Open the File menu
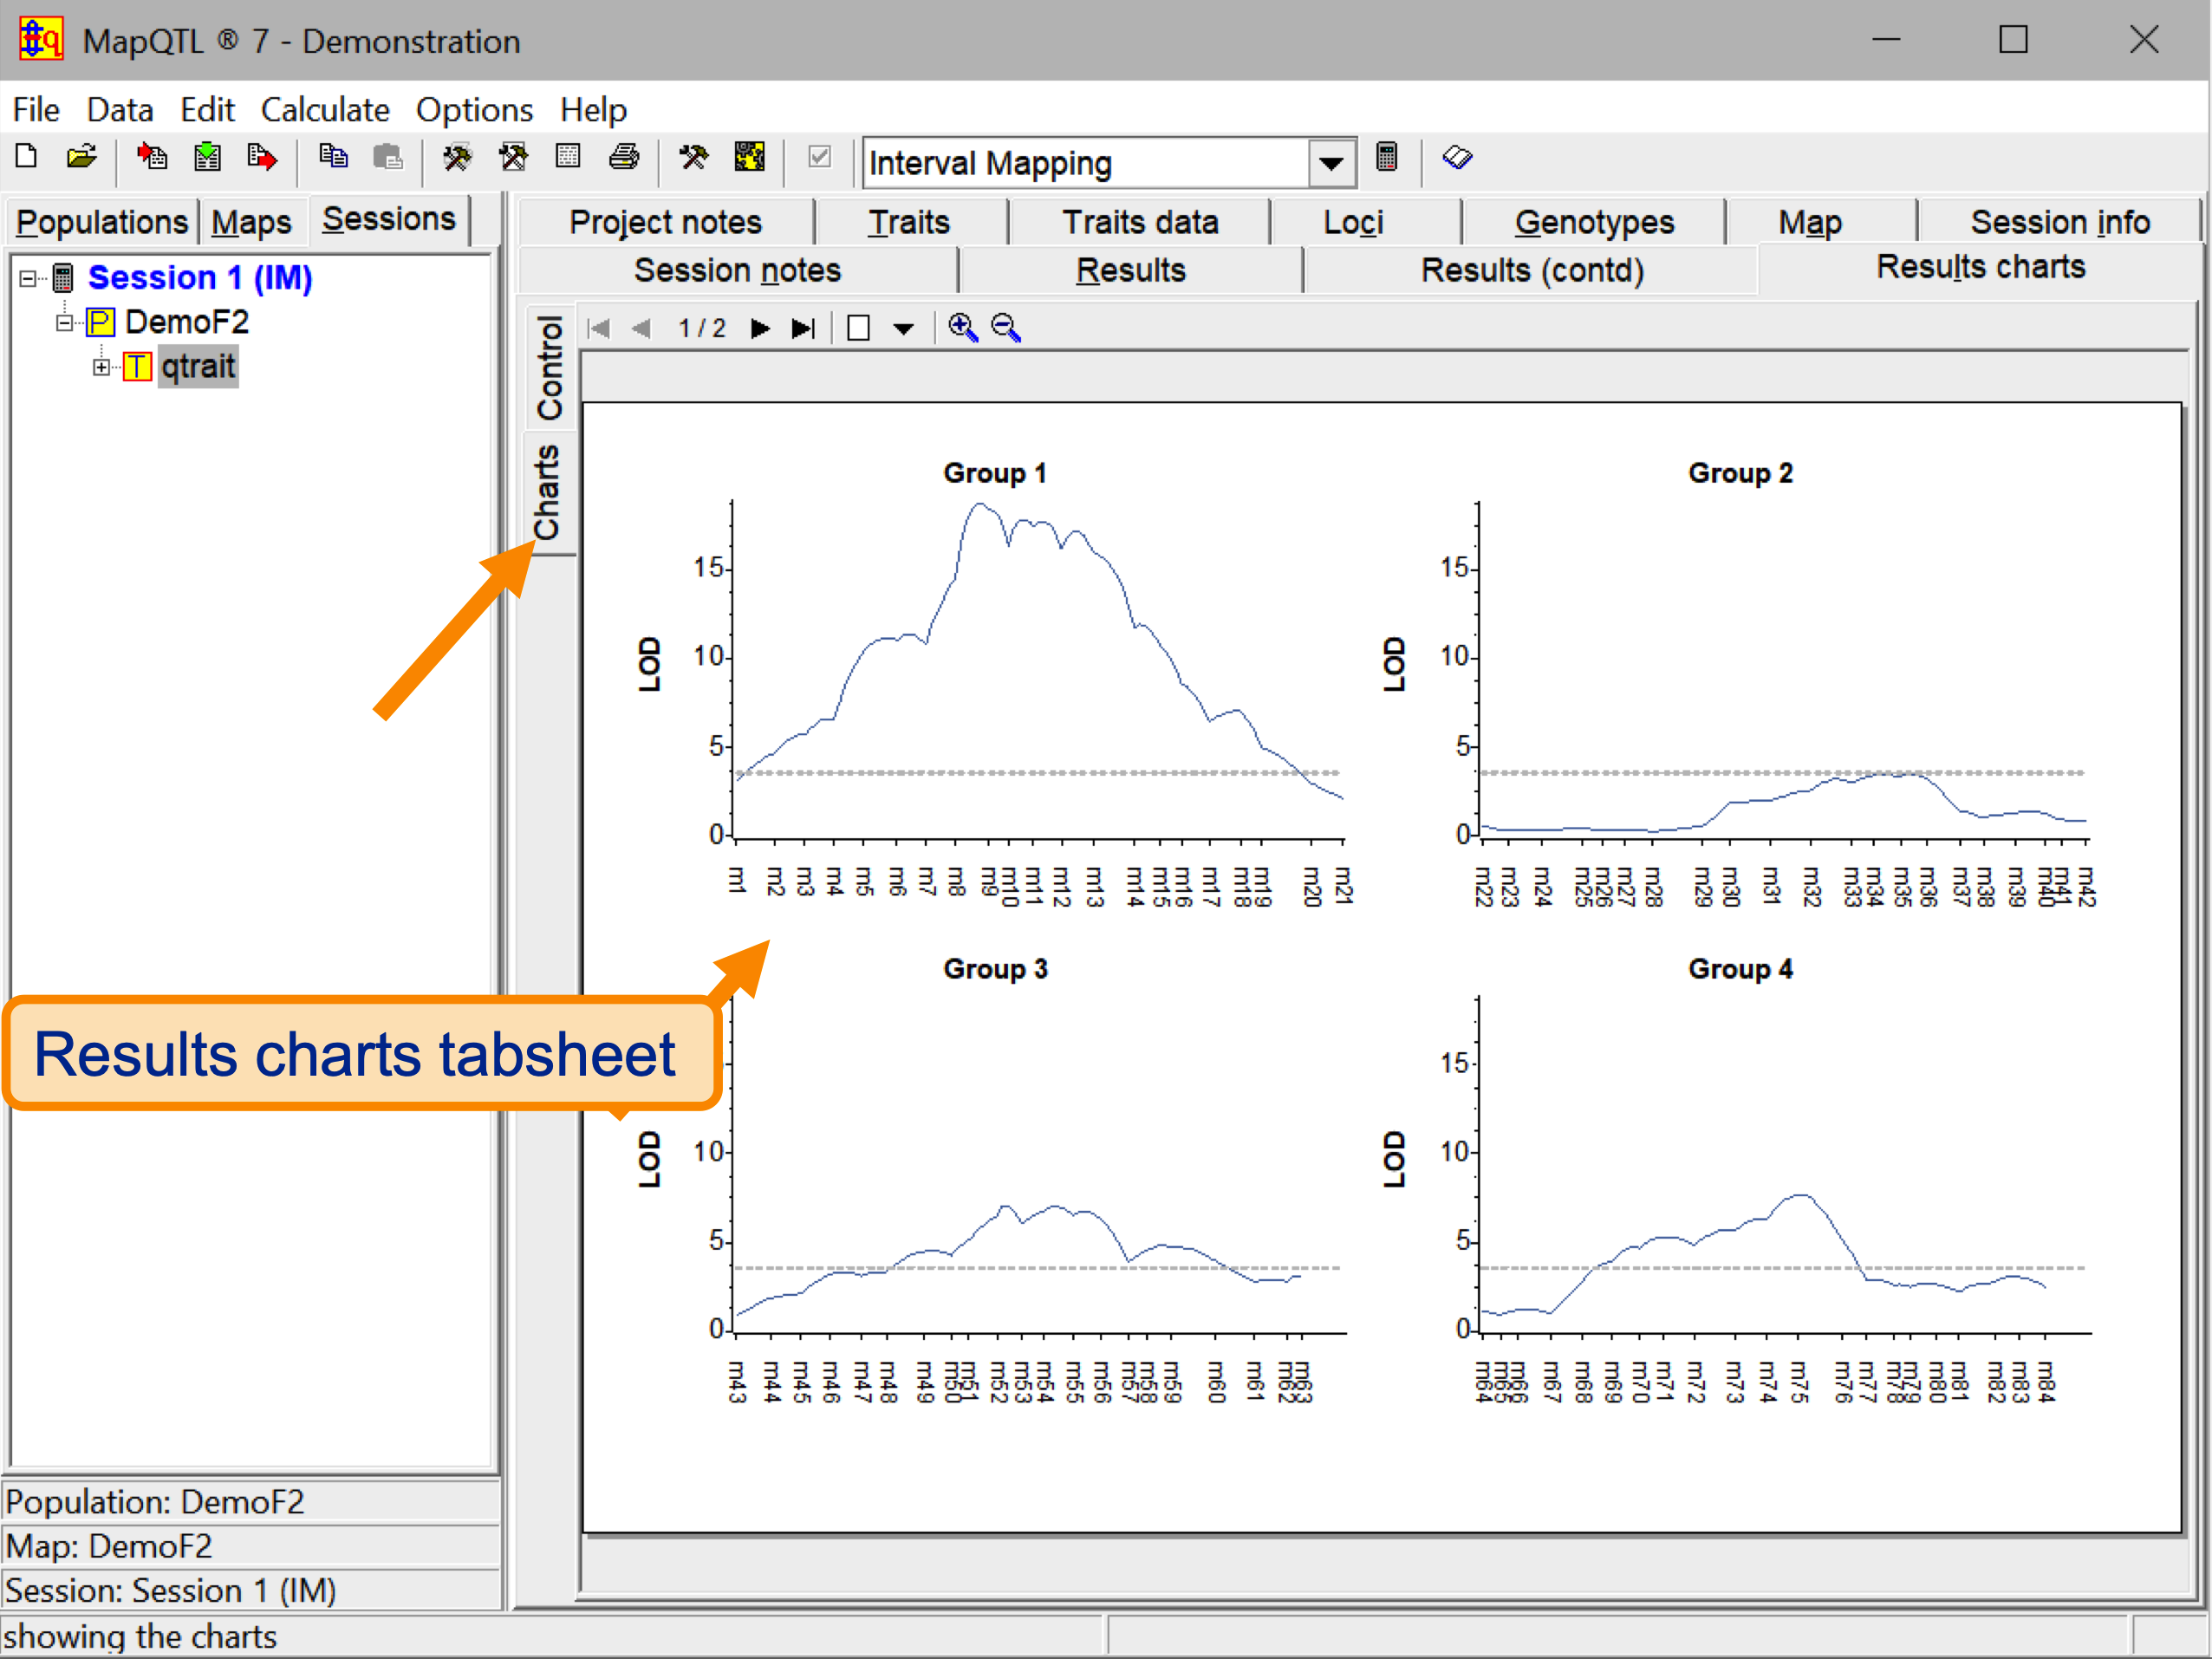Image resolution: width=2212 pixels, height=1659 pixels. coord(36,109)
